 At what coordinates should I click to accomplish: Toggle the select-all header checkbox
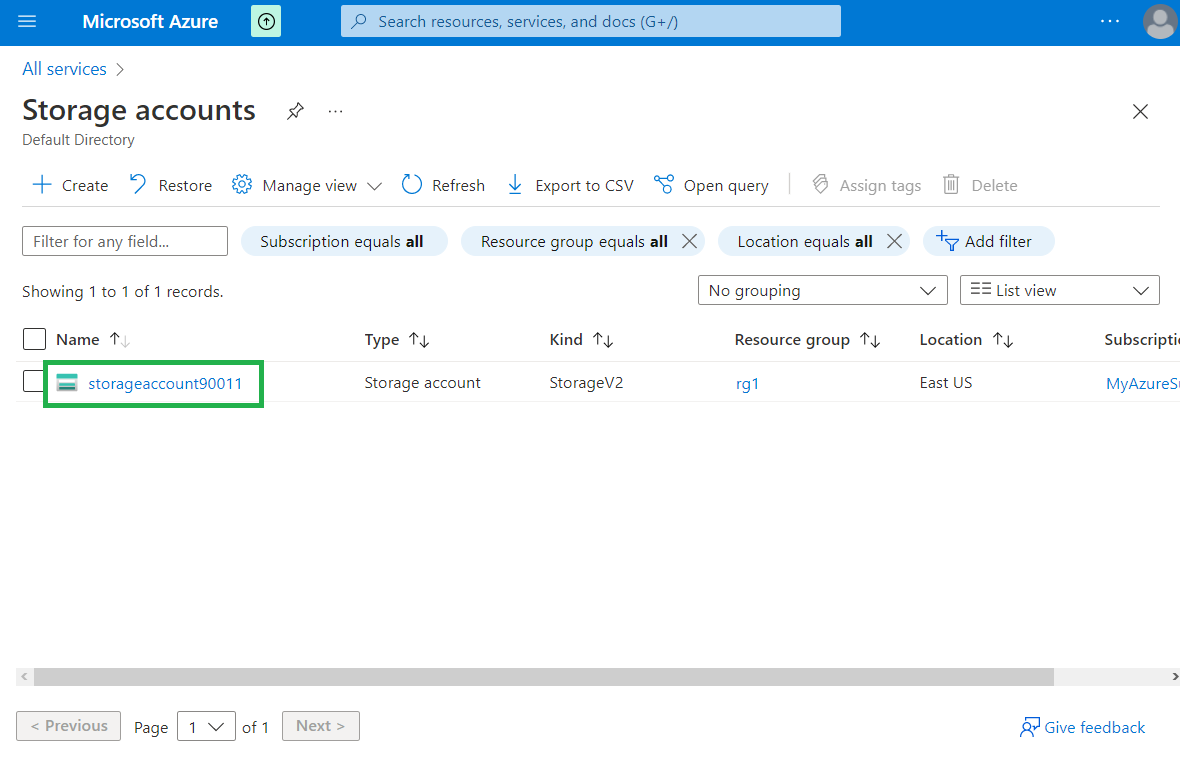(35, 339)
